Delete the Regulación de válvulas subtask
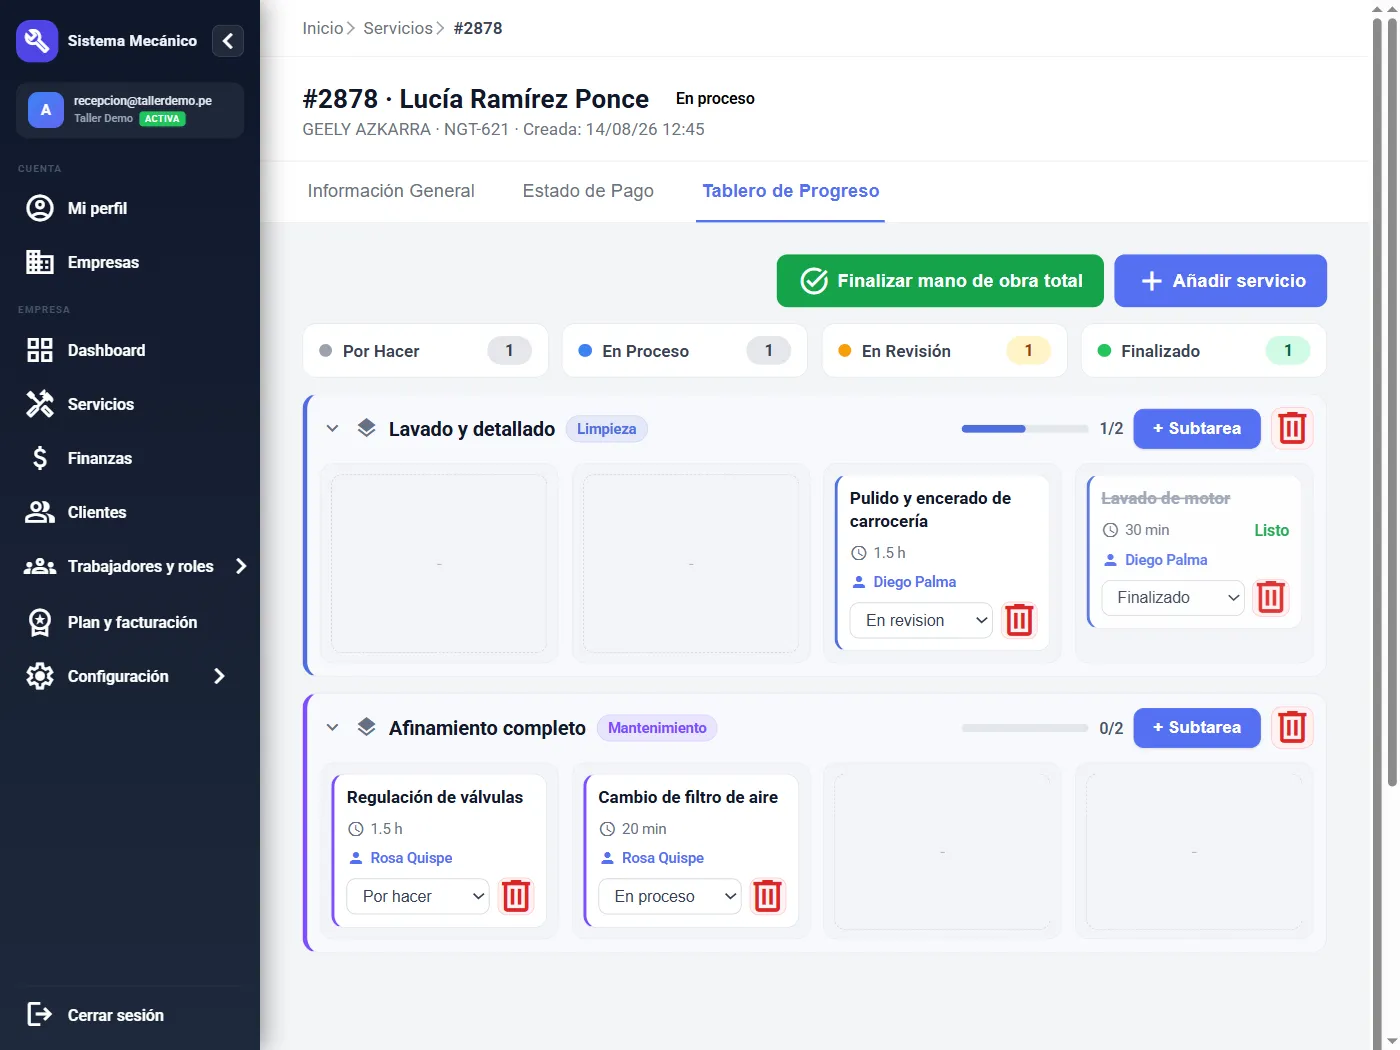 516,896
